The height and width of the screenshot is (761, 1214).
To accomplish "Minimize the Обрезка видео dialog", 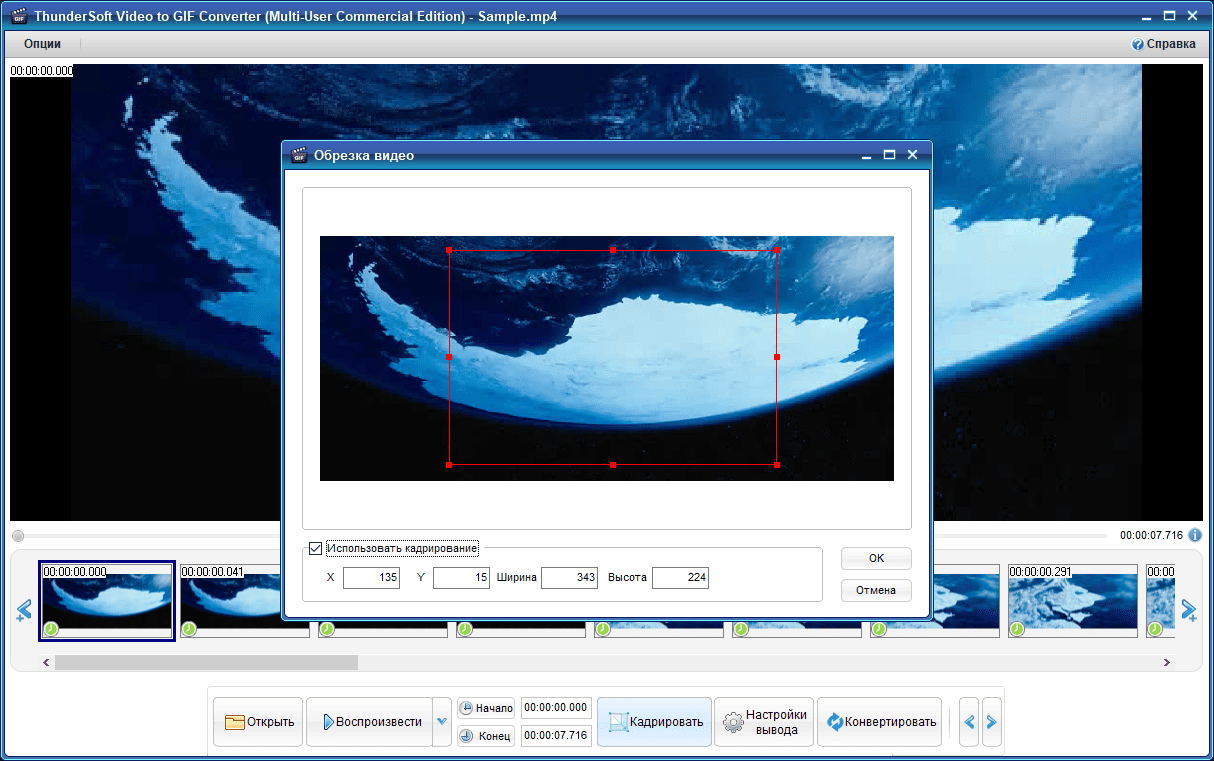I will pos(867,155).
